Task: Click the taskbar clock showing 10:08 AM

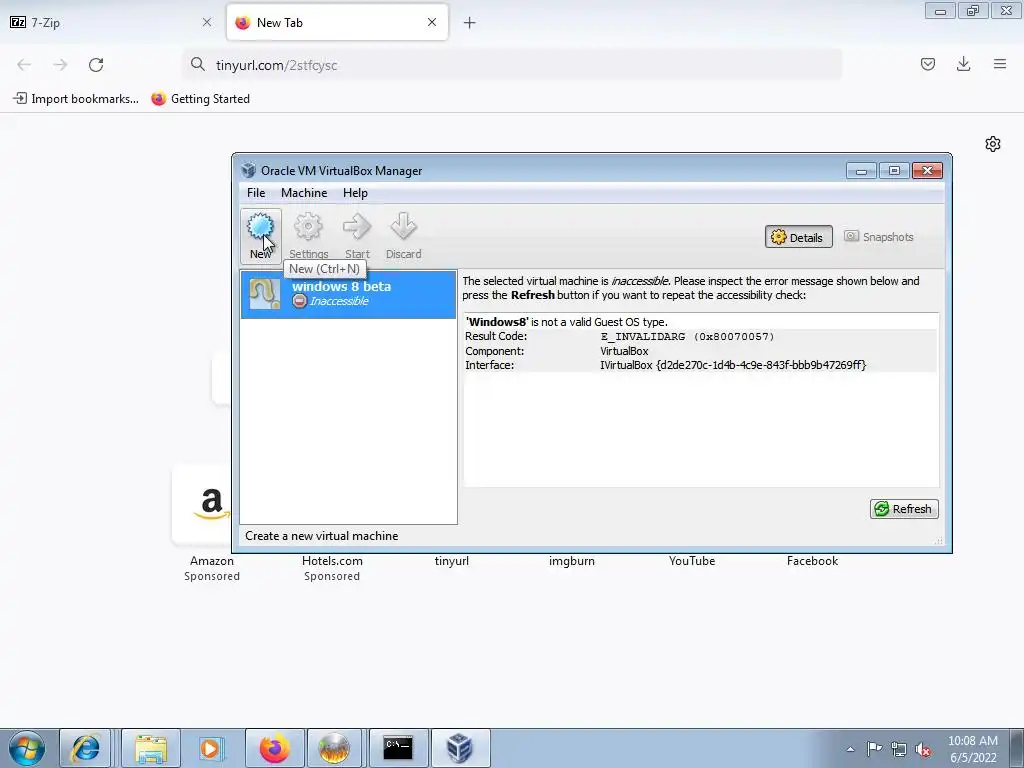Action: 972,749
